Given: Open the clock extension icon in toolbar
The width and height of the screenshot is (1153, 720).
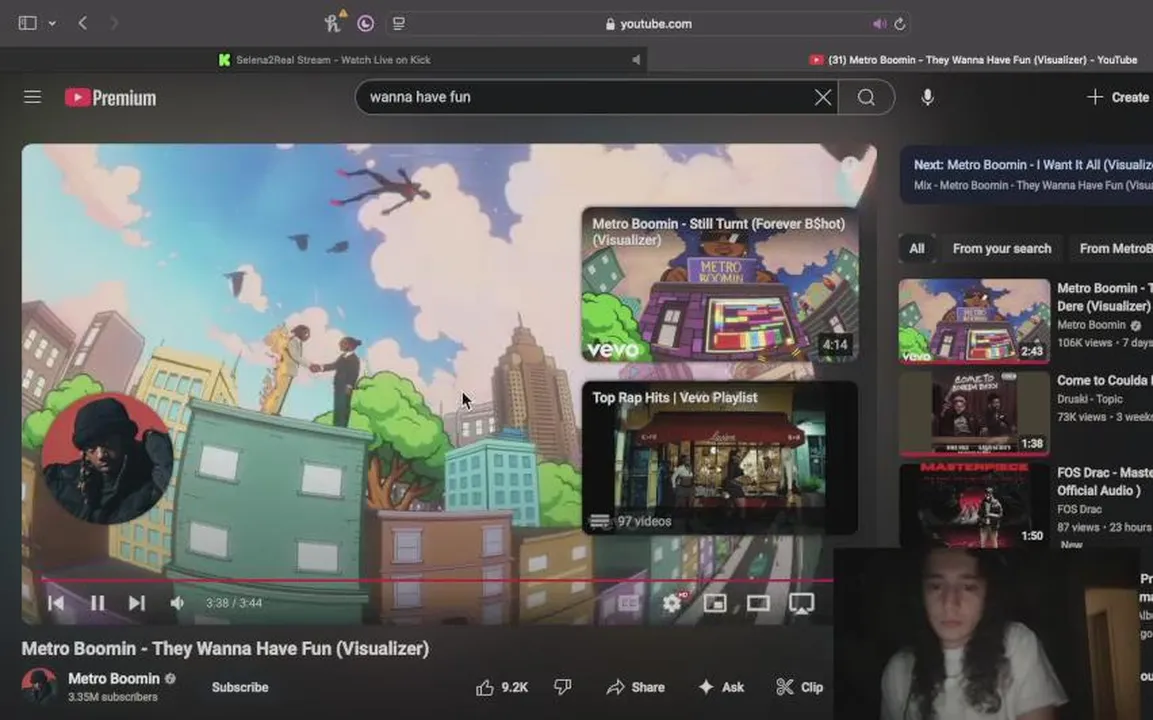Looking at the screenshot, I should (365, 24).
